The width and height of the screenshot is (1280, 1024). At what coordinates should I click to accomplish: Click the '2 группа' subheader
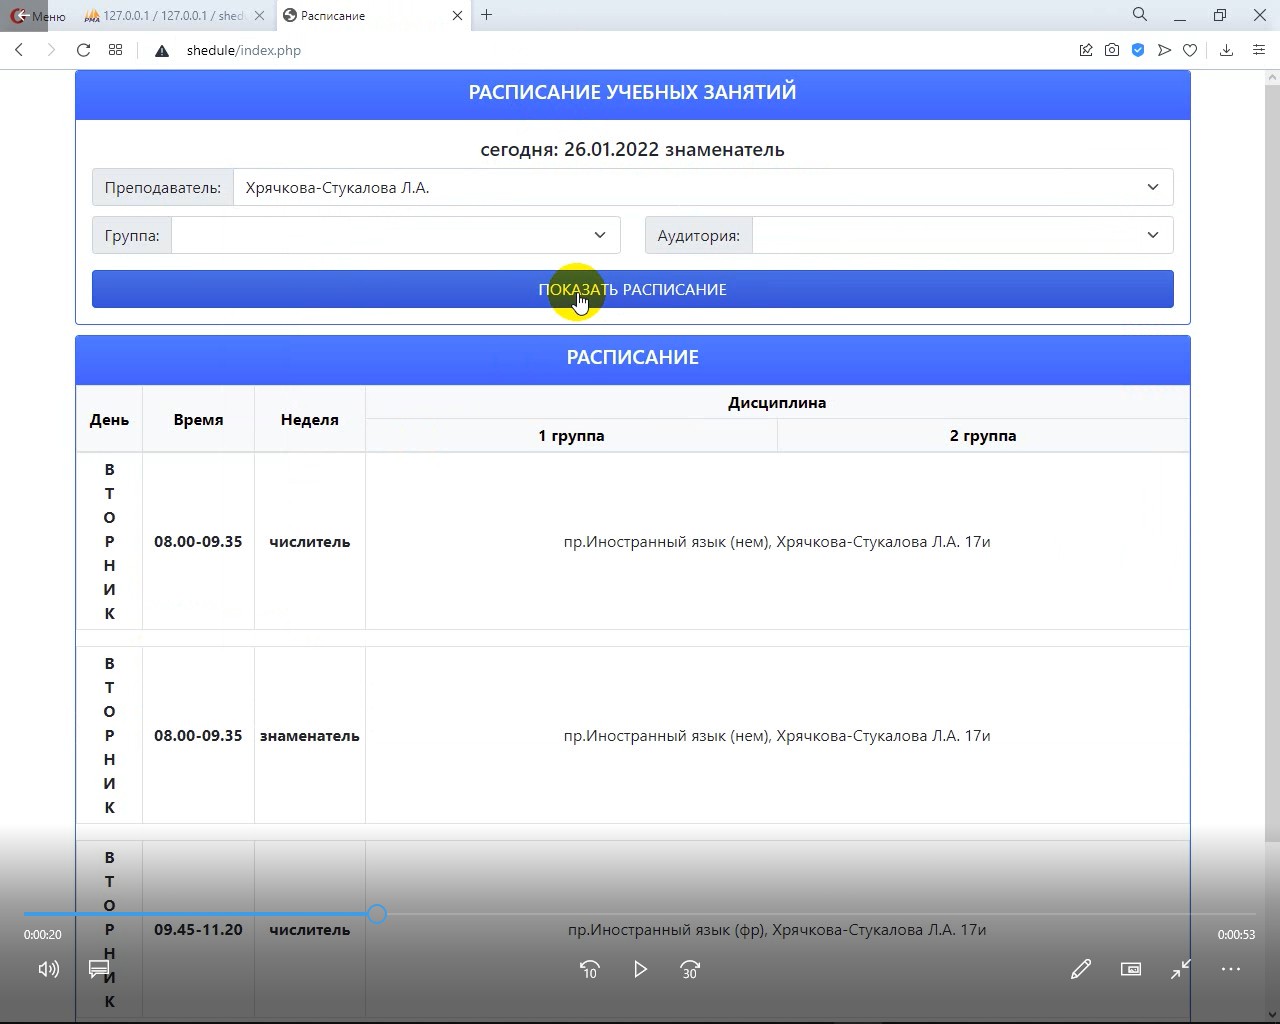pyautogui.click(x=983, y=436)
